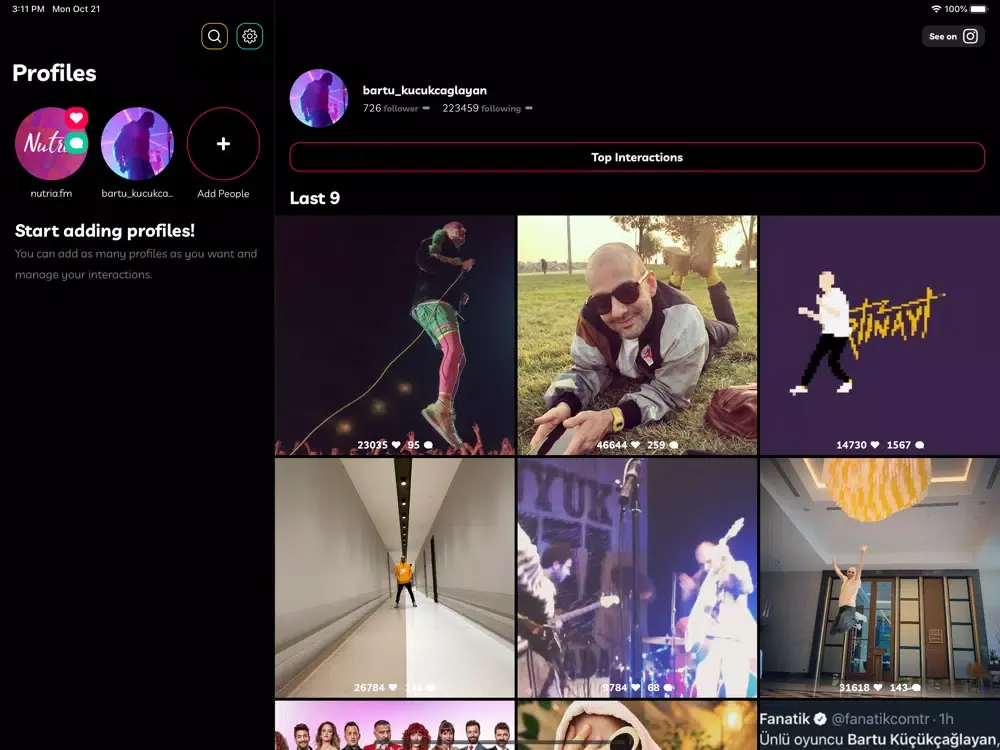Click heart icon beside 23035 likes
Screen dimensions: 1000x750
[396, 445]
